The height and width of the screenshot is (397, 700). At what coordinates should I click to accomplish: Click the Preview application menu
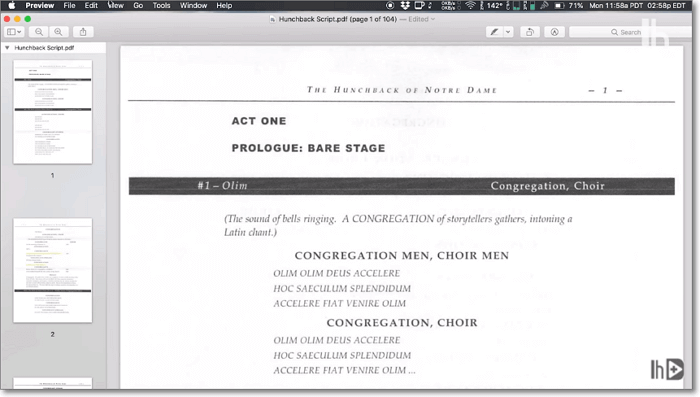(39, 5)
